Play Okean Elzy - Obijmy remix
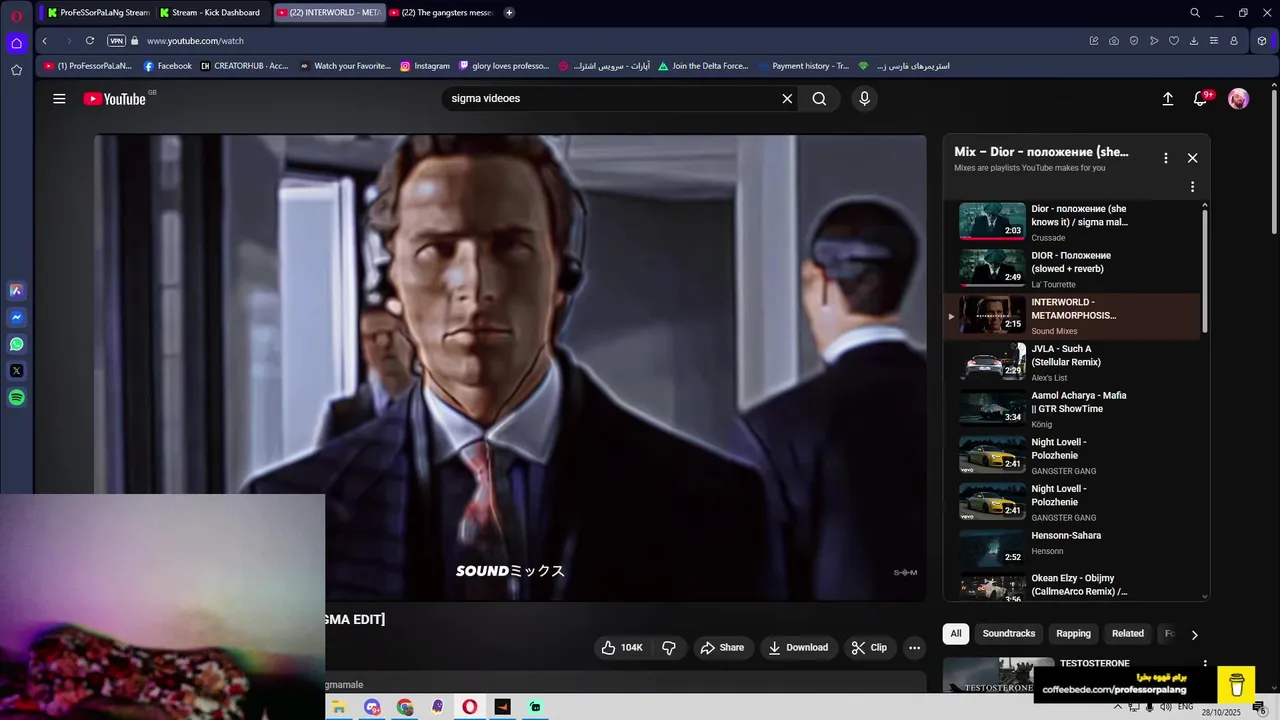This screenshot has height=720, width=1280. click(x=1072, y=587)
